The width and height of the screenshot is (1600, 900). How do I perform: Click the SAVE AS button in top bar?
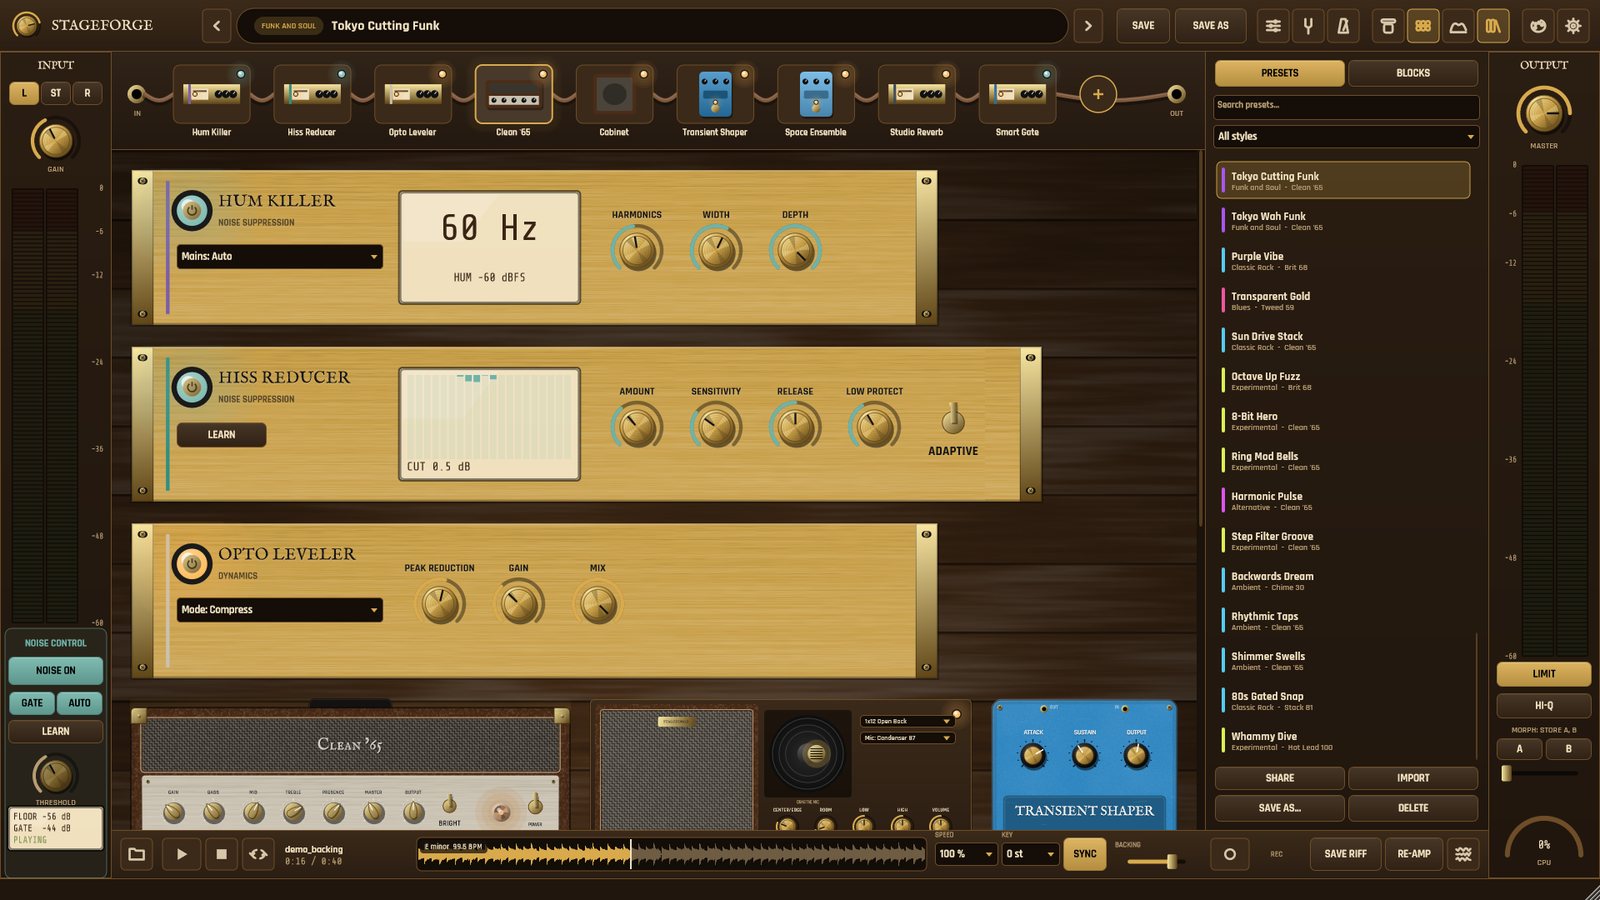(x=1211, y=26)
